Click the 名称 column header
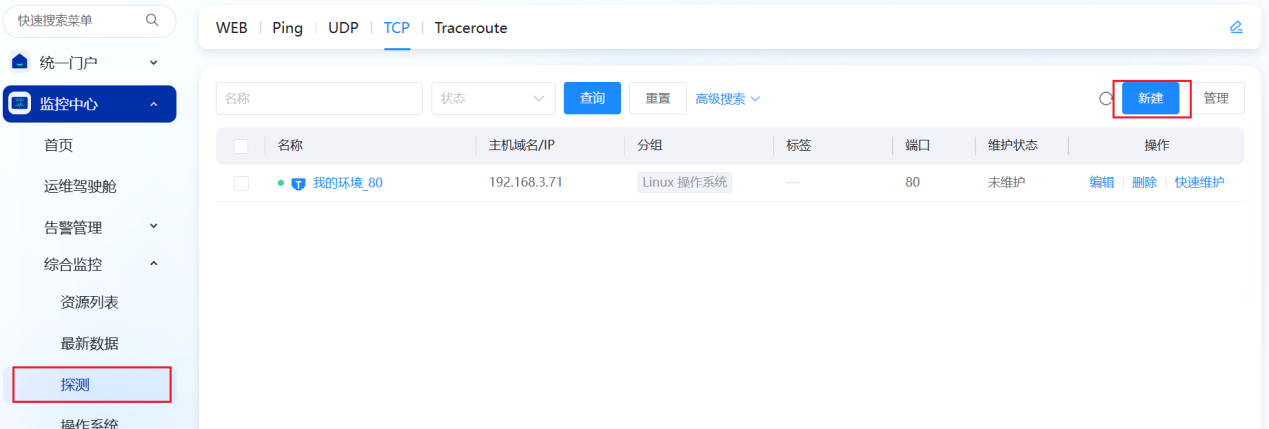 [x=290, y=145]
